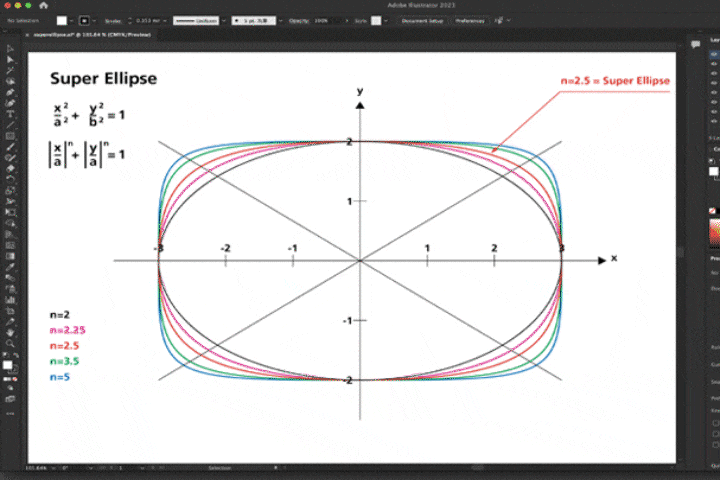Select the Free Transform tool
The height and width of the screenshot is (480, 720).
10,212
